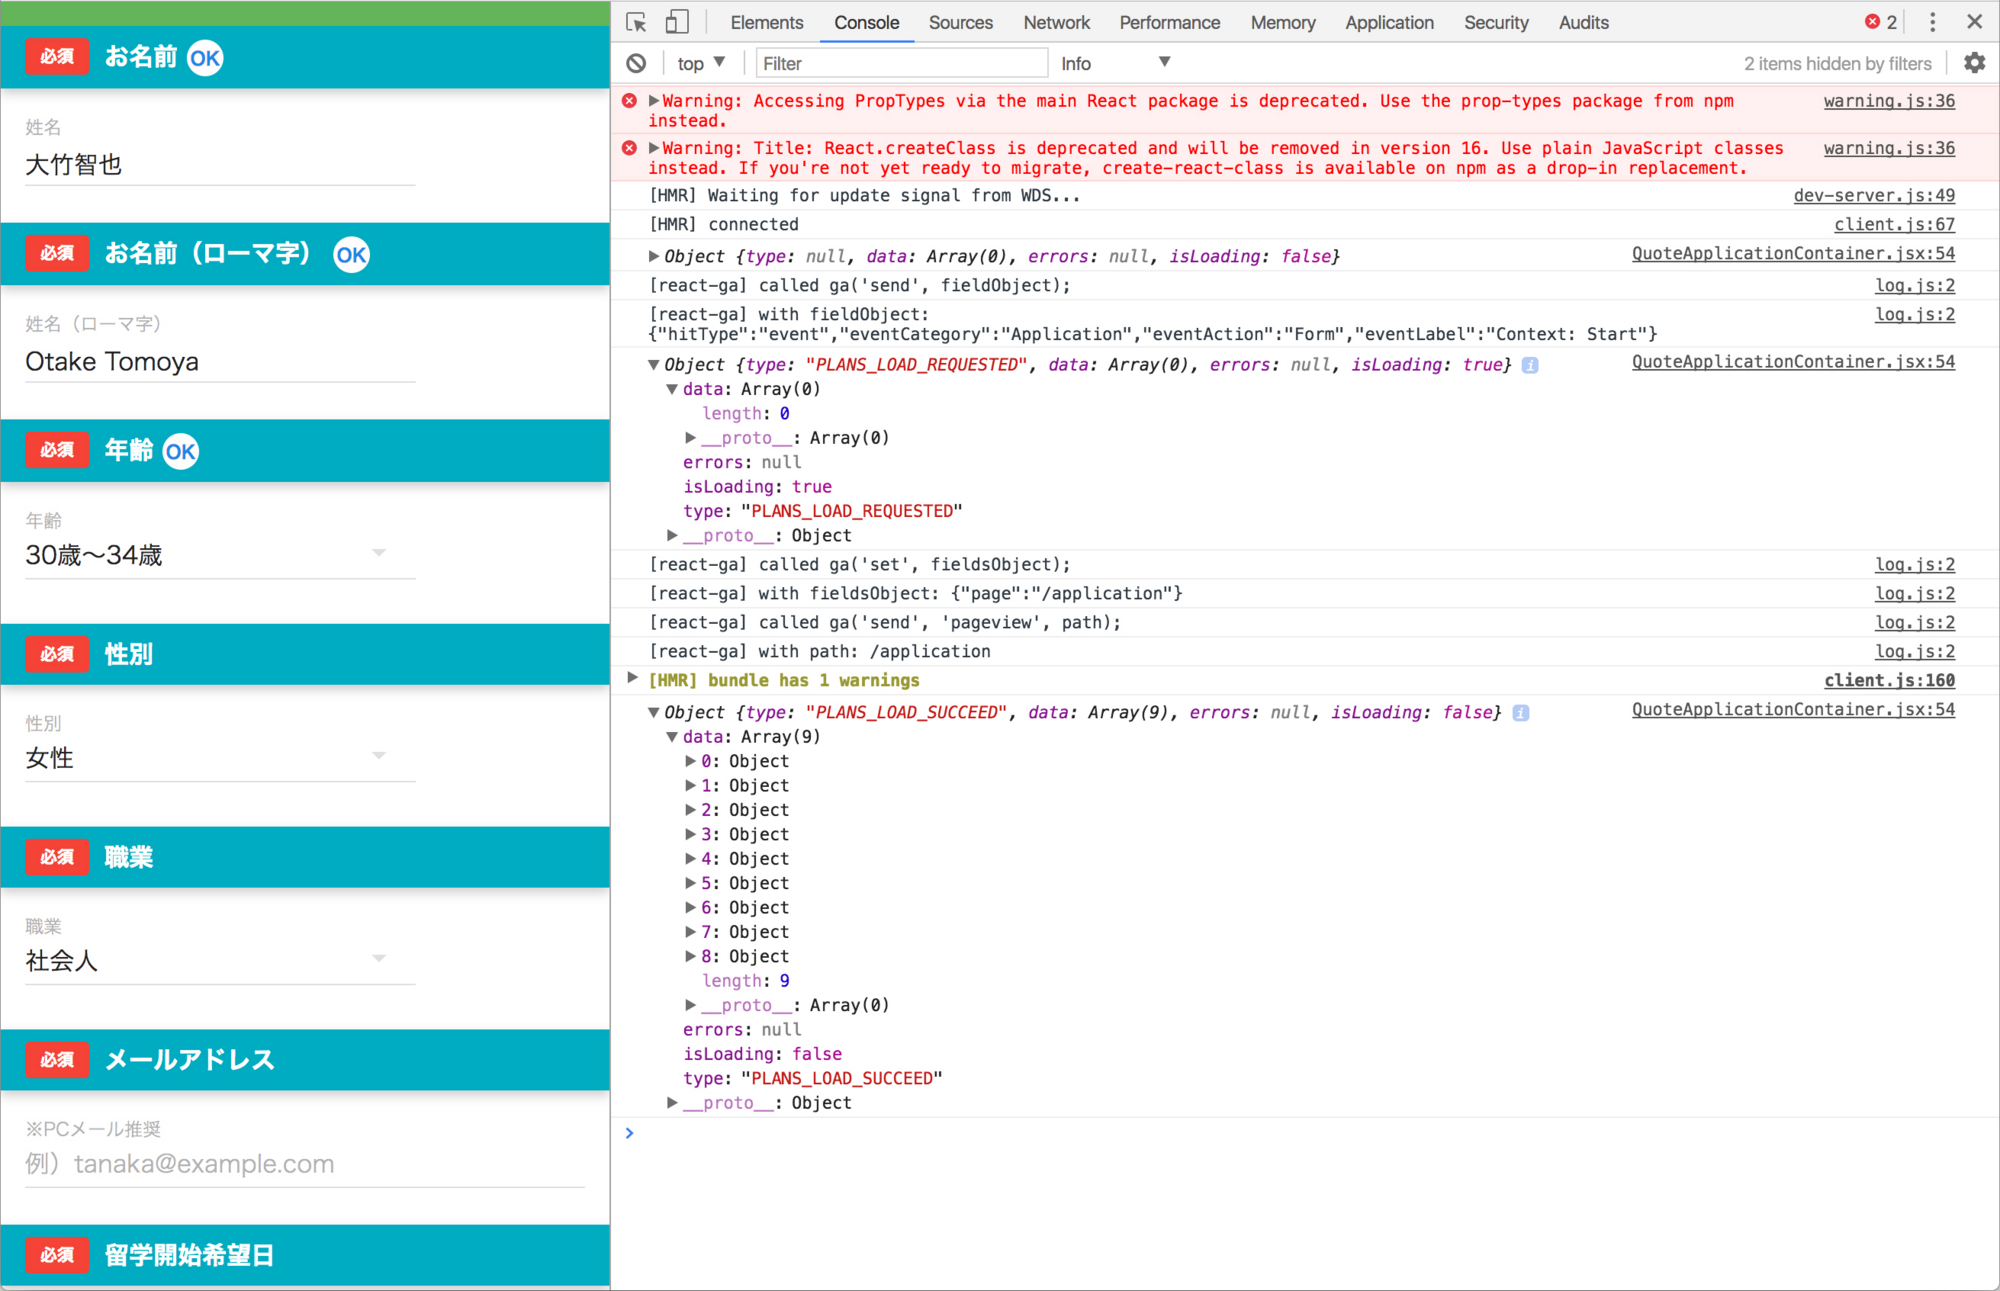The width and height of the screenshot is (2000, 1291).
Task: Switch to the Console tab
Action: (x=866, y=22)
